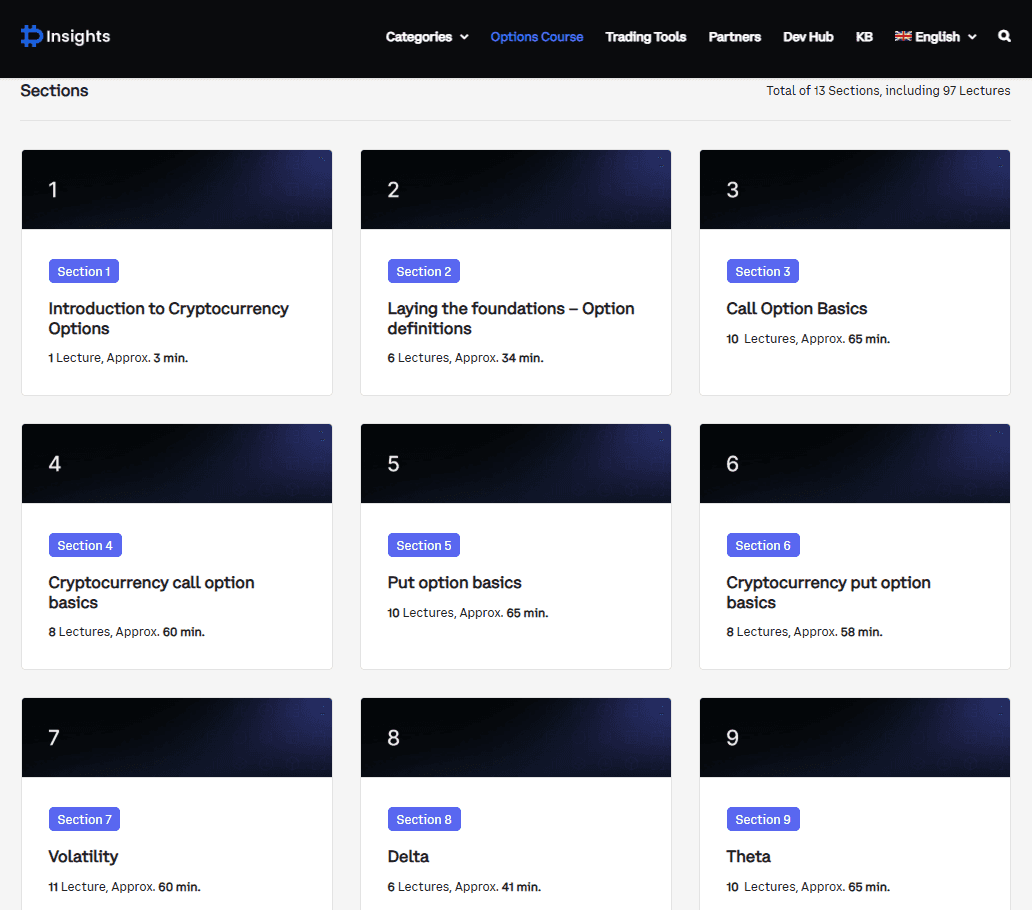Click the Insights site name text
This screenshot has width=1032, height=910.
[x=78, y=36]
